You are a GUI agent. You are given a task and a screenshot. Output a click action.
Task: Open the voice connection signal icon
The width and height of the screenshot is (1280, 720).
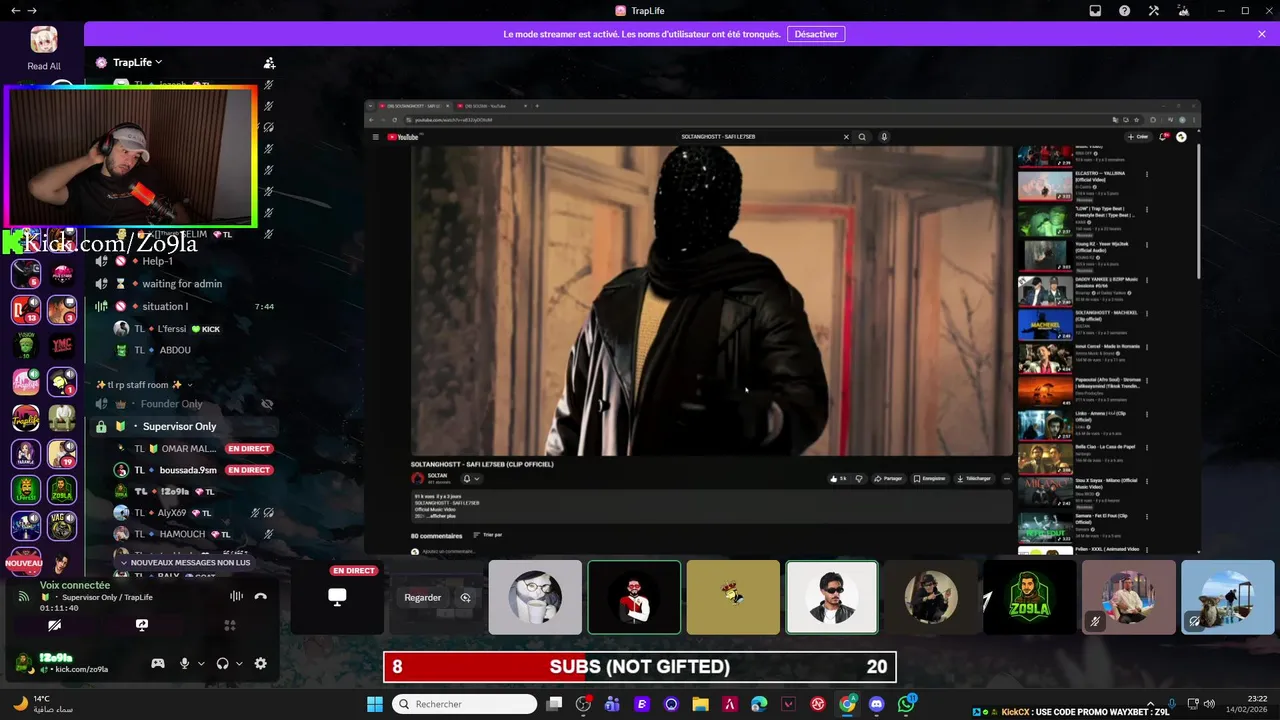[24, 596]
